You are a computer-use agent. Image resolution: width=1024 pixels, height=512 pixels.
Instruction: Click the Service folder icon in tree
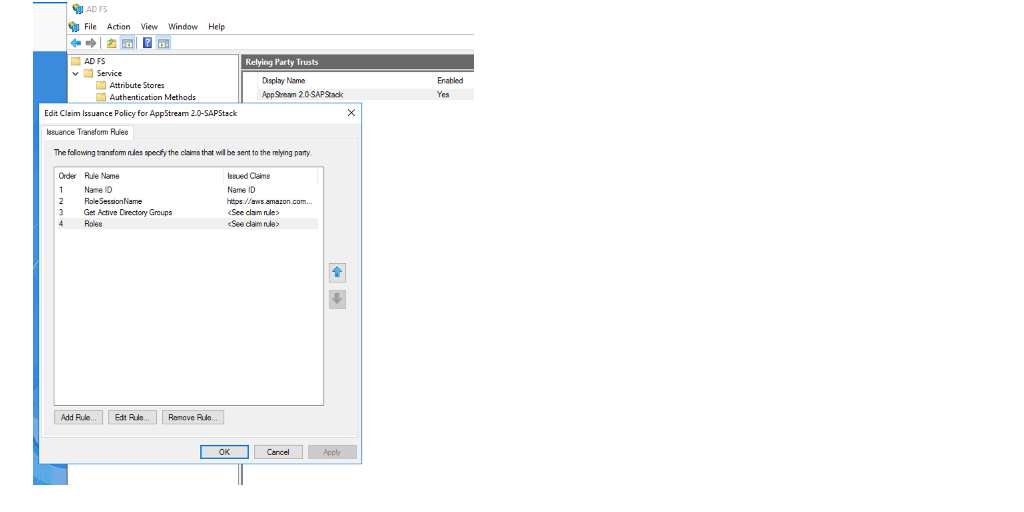click(x=88, y=73)
